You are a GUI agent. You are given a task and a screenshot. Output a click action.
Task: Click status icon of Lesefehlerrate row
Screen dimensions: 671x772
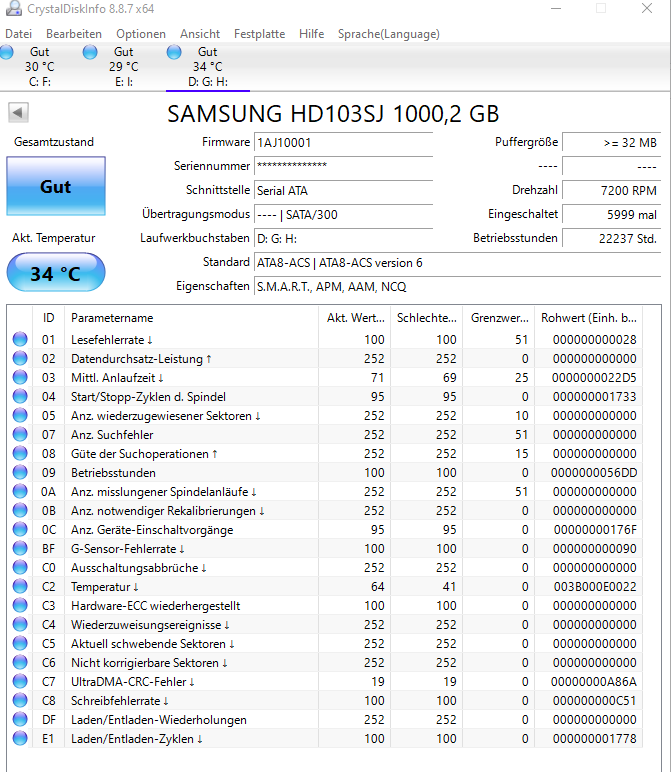click(x=20, y=339)
